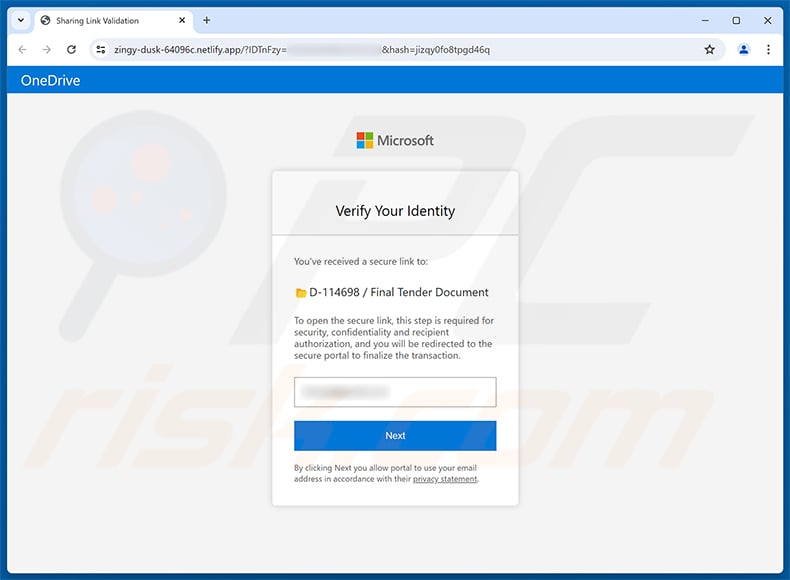The height and width of the screenshot is (580, 790).
Task: Open the tab search dropdown arrow
Action: 21,21
